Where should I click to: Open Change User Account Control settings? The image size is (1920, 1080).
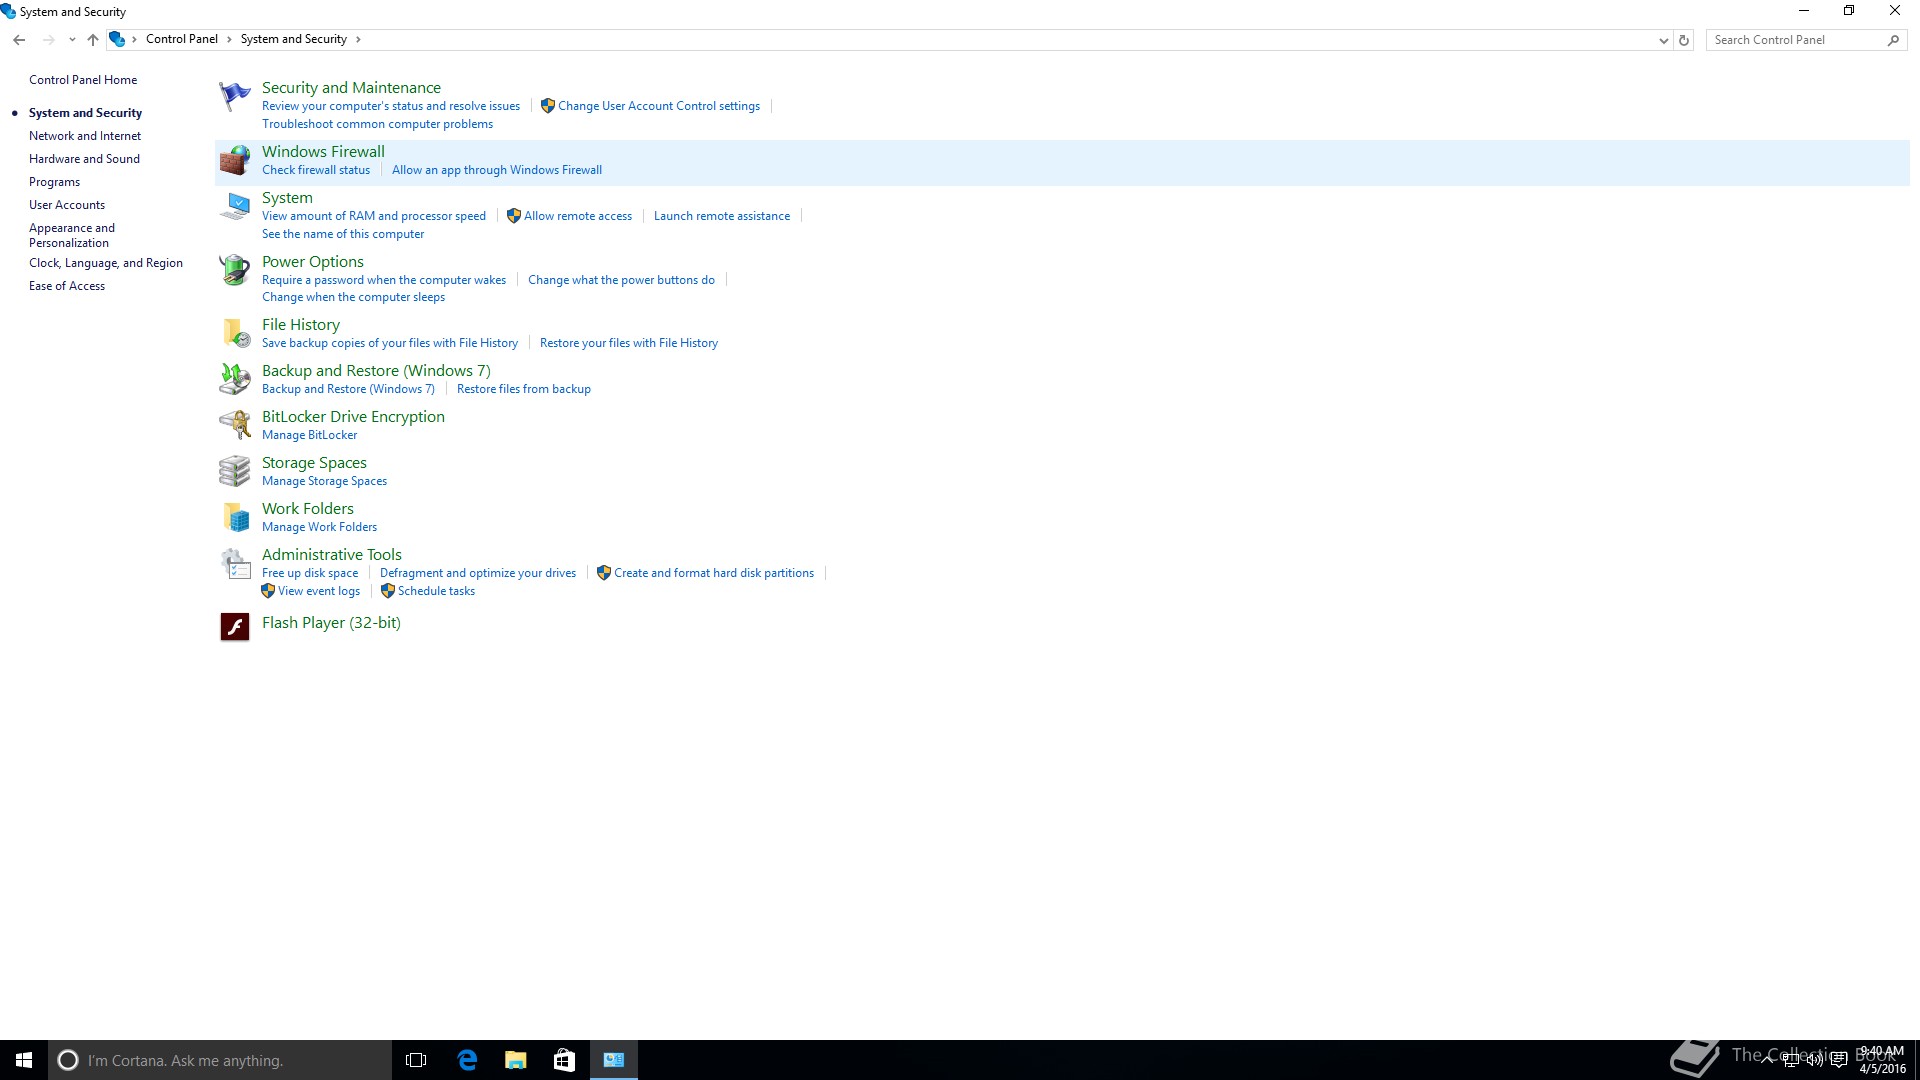tap(658, 106)
